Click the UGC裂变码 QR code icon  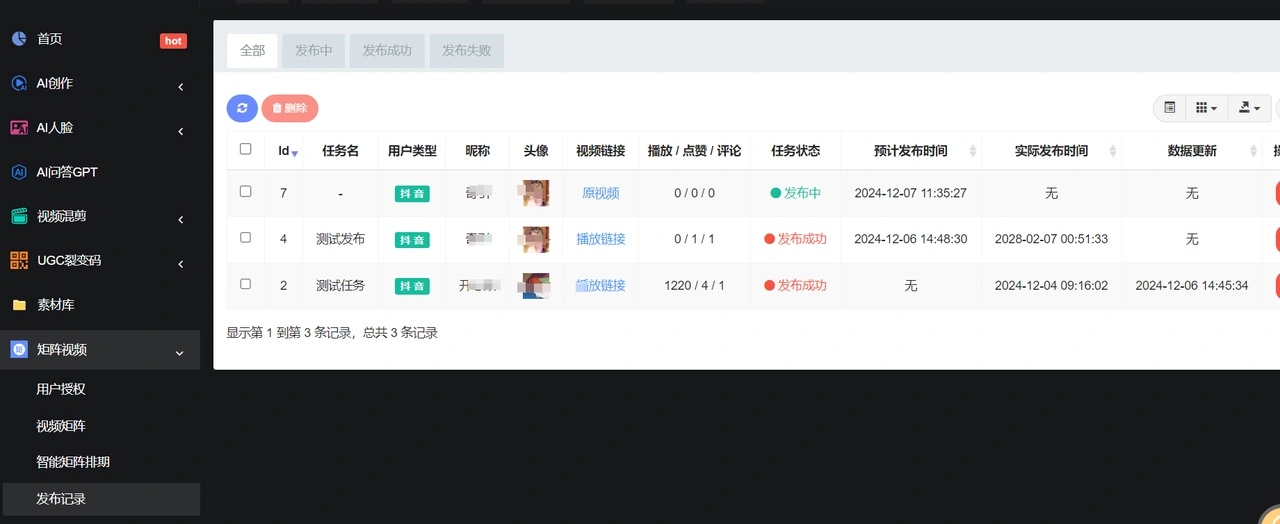coord(19,260)
